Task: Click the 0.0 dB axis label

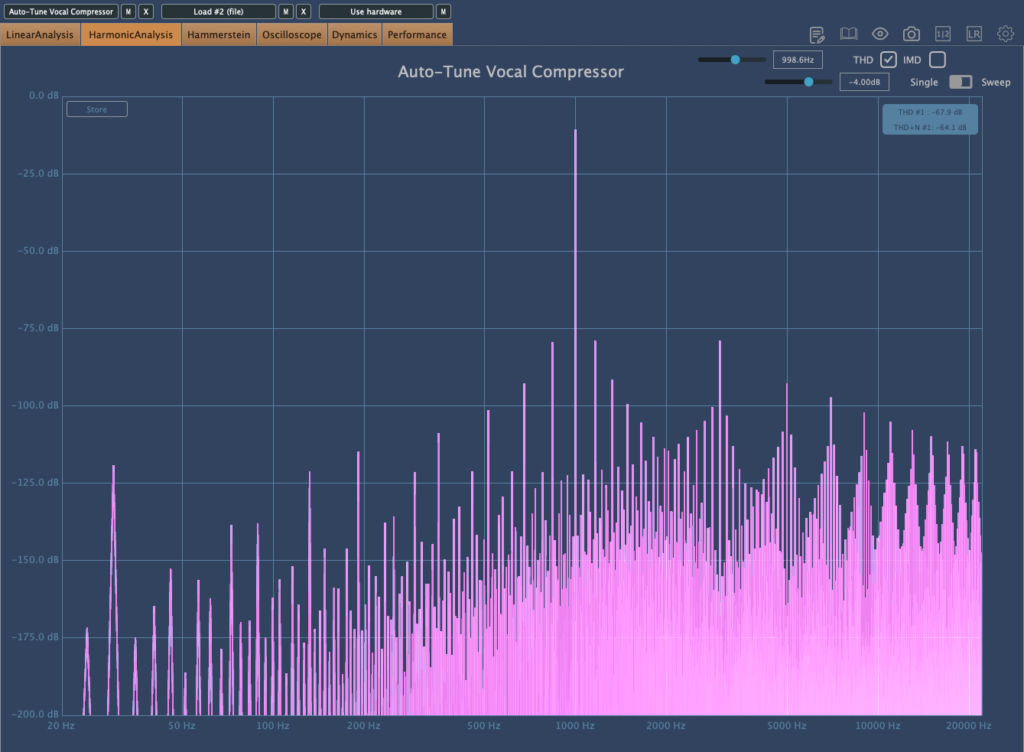Action: (x=44, y=95)
